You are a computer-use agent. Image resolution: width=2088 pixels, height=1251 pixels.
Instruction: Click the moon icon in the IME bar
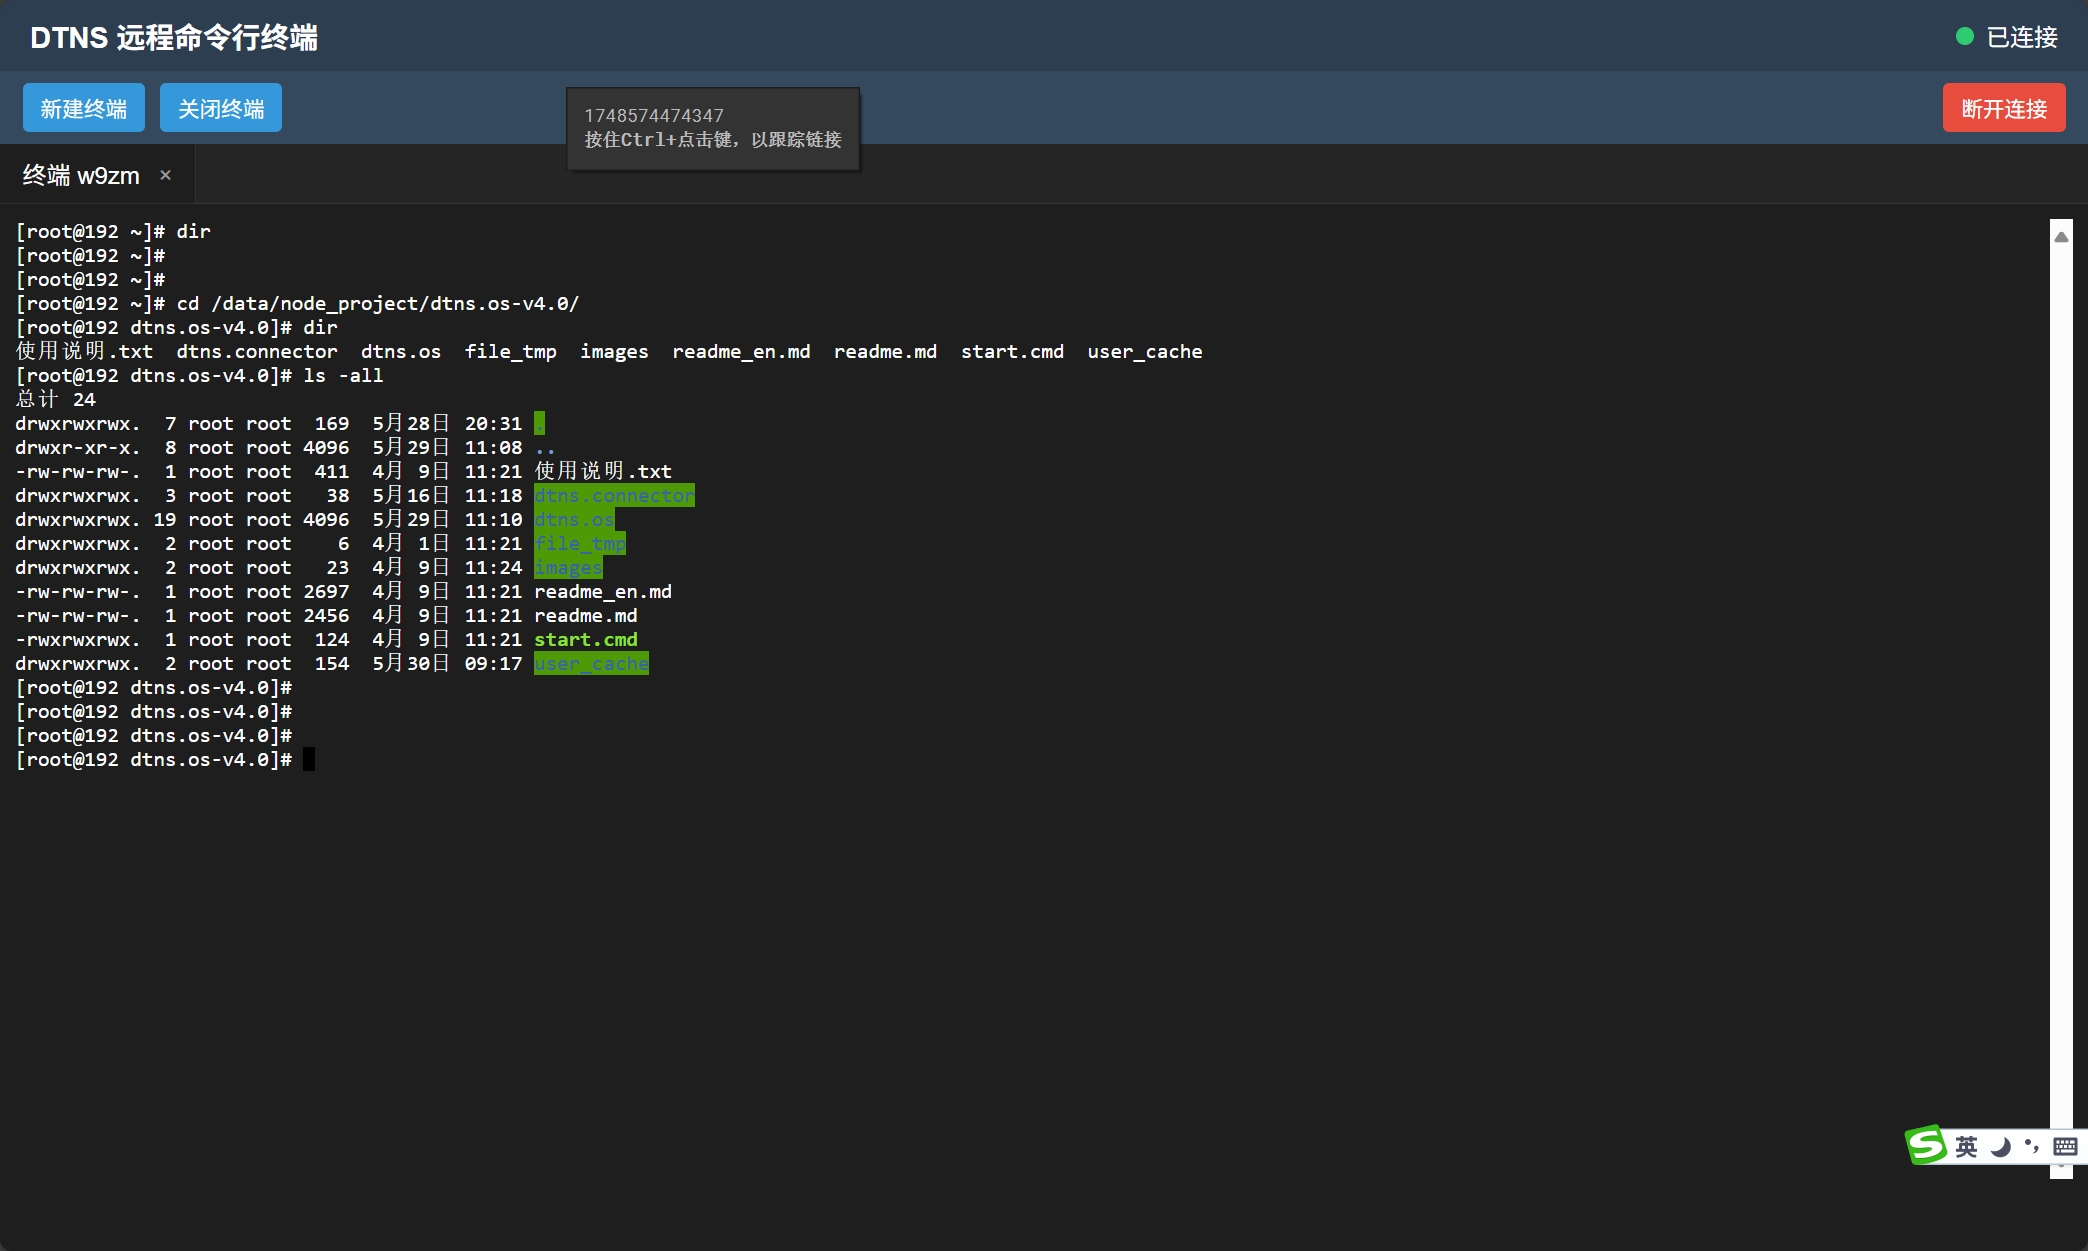click(x=2000, y=1146)
